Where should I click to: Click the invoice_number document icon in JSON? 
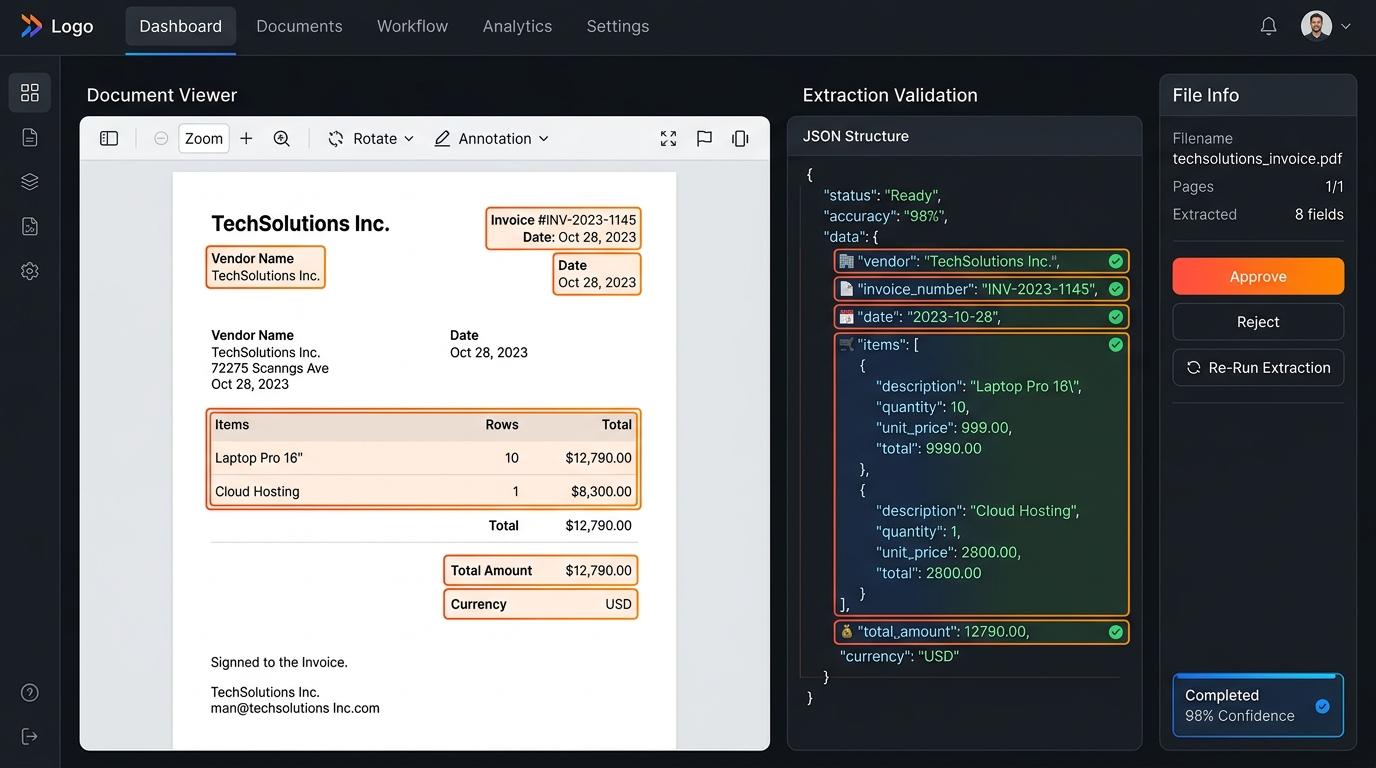pos(847,289)
